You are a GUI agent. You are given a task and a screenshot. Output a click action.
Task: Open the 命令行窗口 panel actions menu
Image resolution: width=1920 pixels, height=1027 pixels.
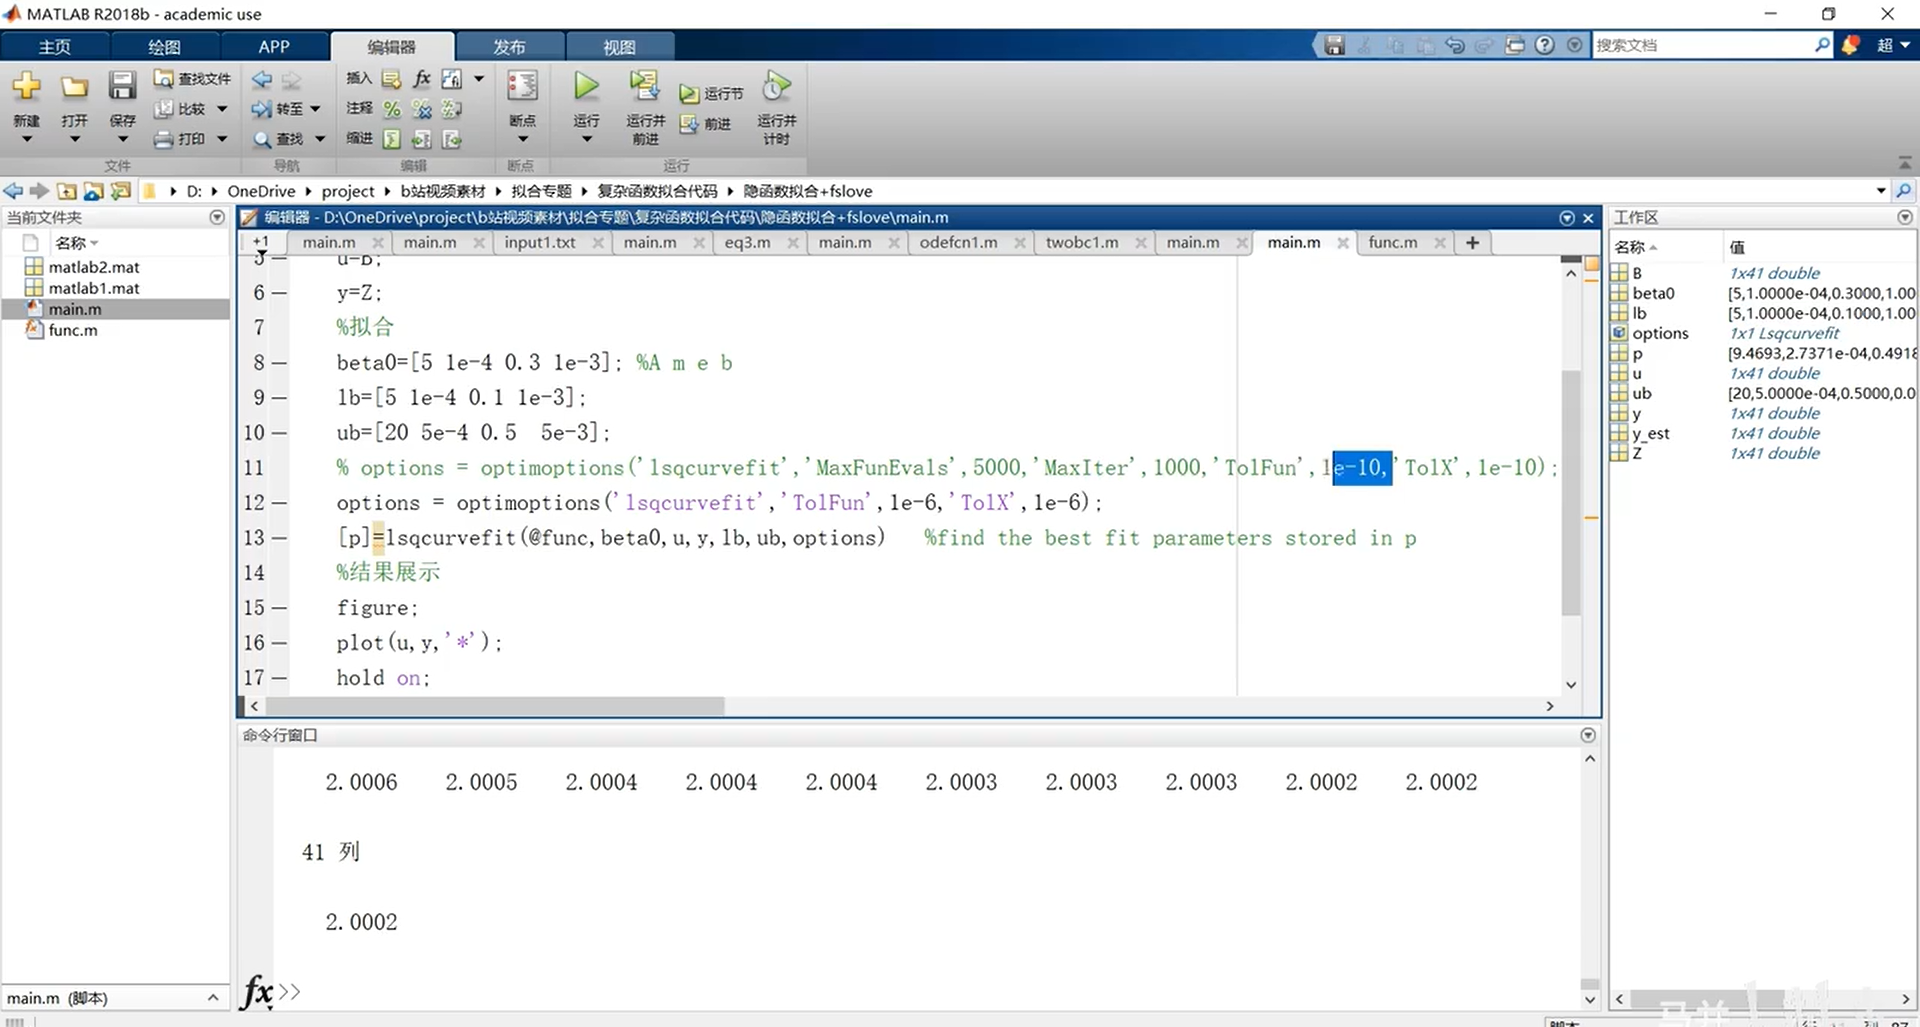(1587, 735)
